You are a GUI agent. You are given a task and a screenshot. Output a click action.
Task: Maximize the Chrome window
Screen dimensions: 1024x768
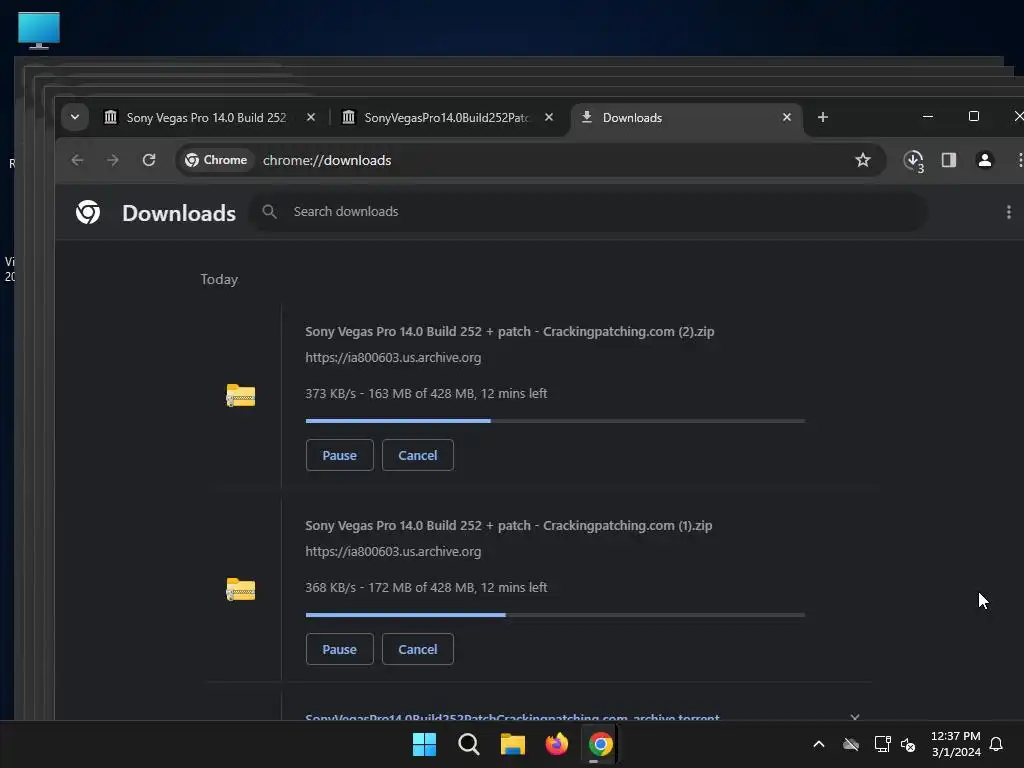974,116
